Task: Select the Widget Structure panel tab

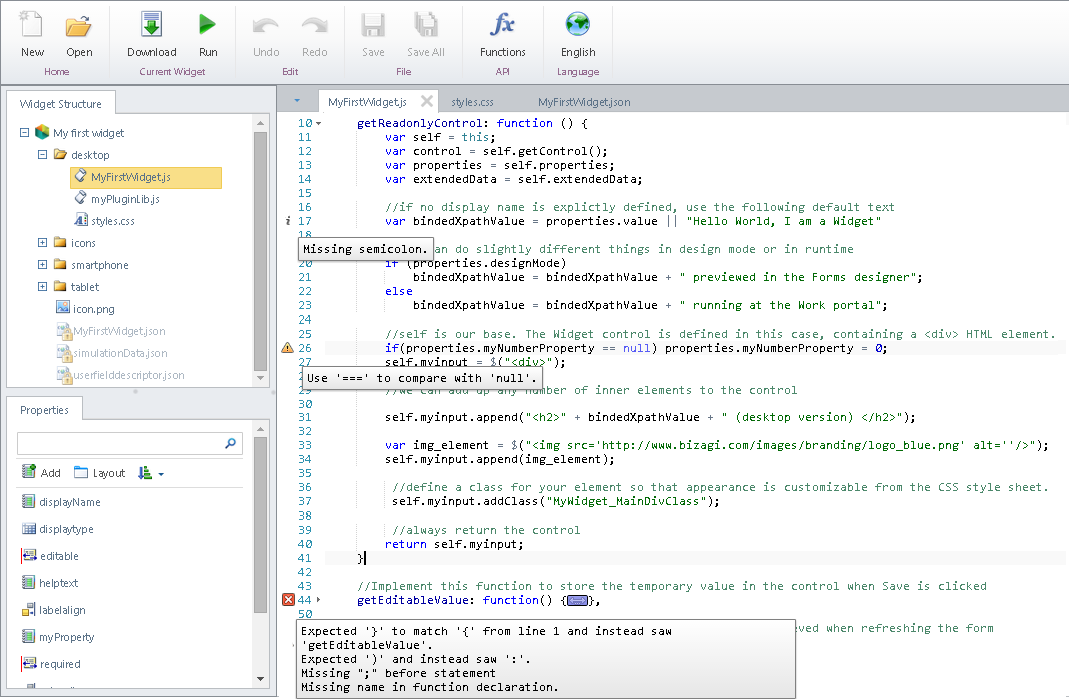Action: pos(61,104)
